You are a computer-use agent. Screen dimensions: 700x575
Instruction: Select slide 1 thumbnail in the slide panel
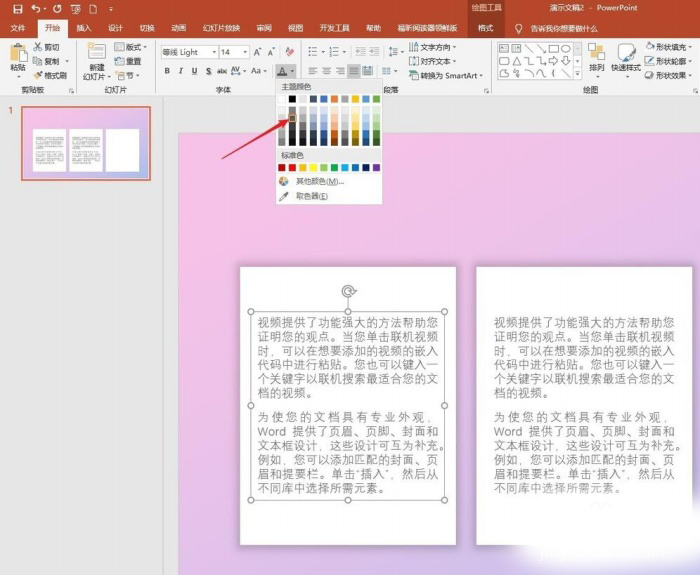pos(86,143)
